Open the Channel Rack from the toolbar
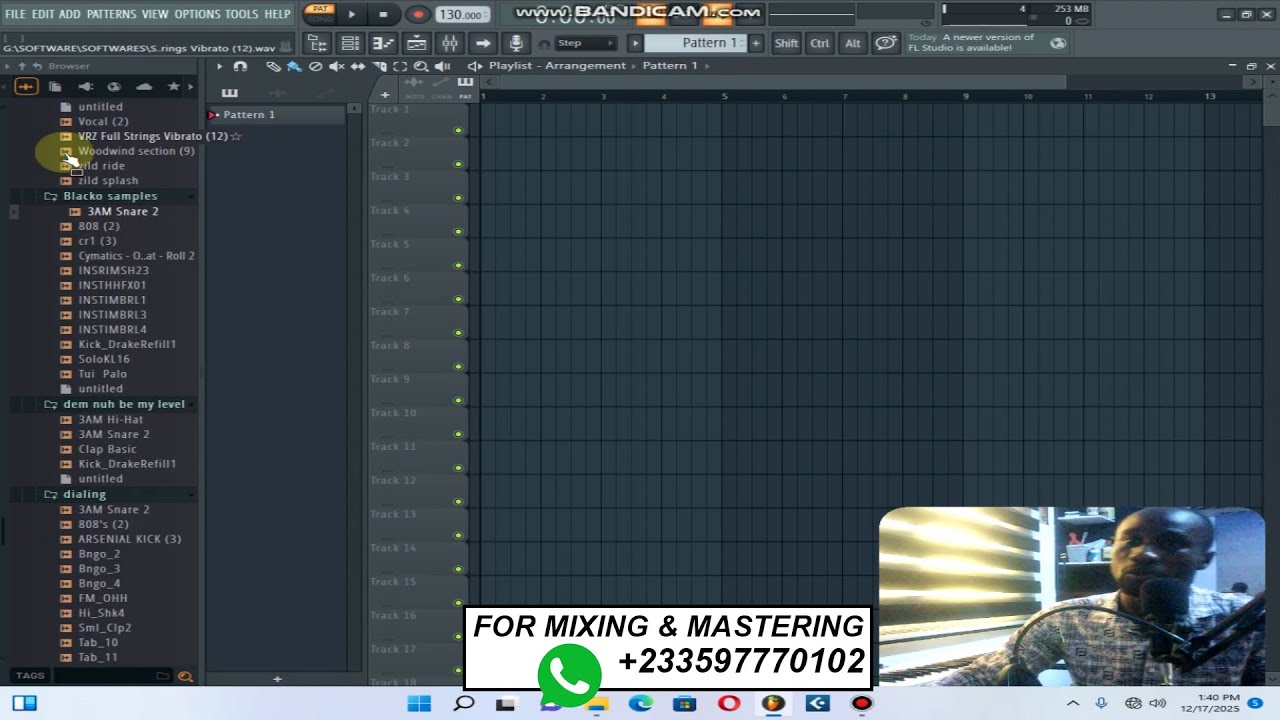 tap(350, 43)
